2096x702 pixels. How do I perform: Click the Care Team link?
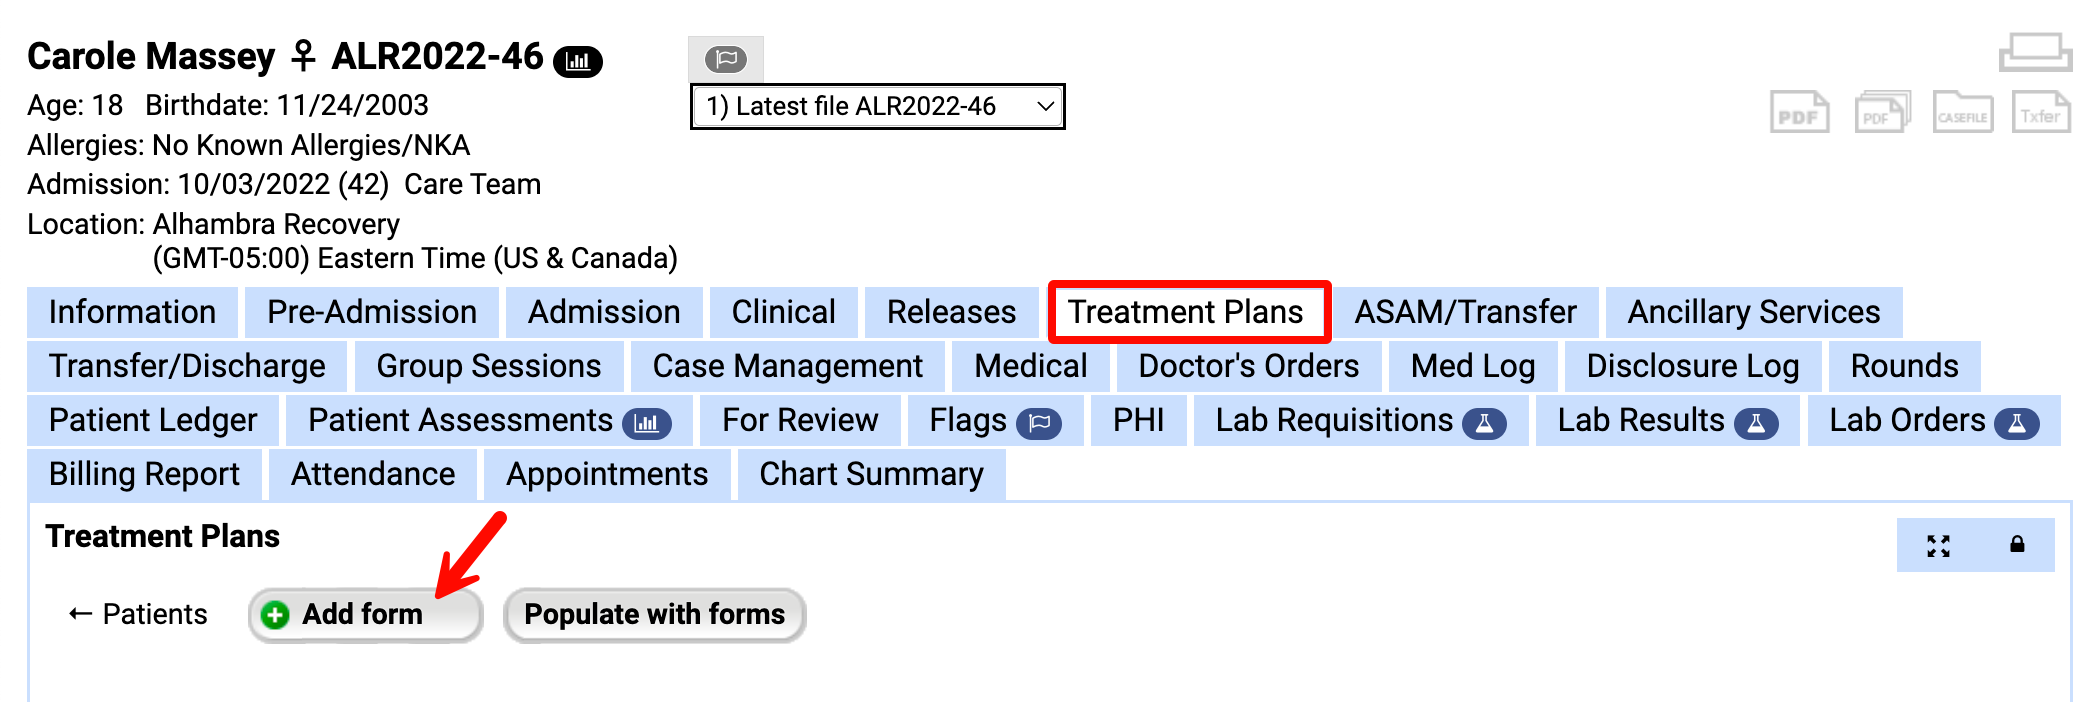tap(472, 184)
